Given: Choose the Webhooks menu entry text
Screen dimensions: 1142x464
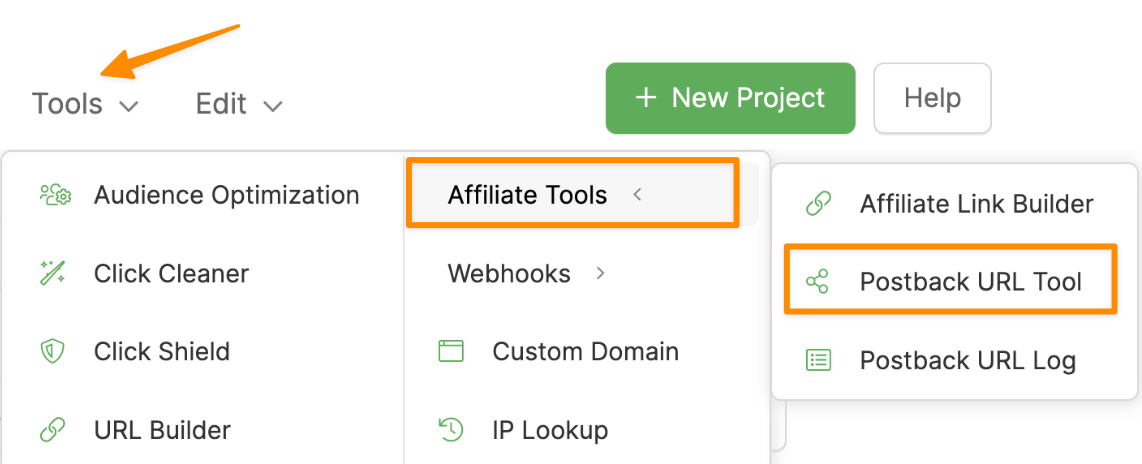Looking at the screenshot, I should [509, 273].
